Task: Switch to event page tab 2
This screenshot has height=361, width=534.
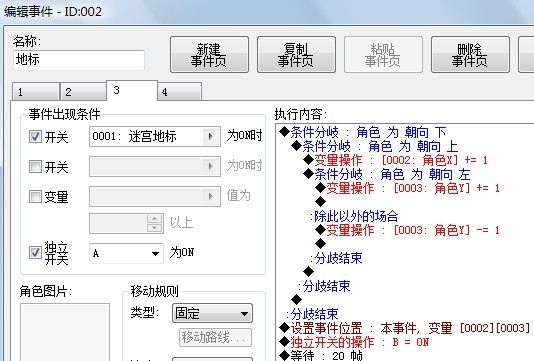Action: [x=83, y=91]
